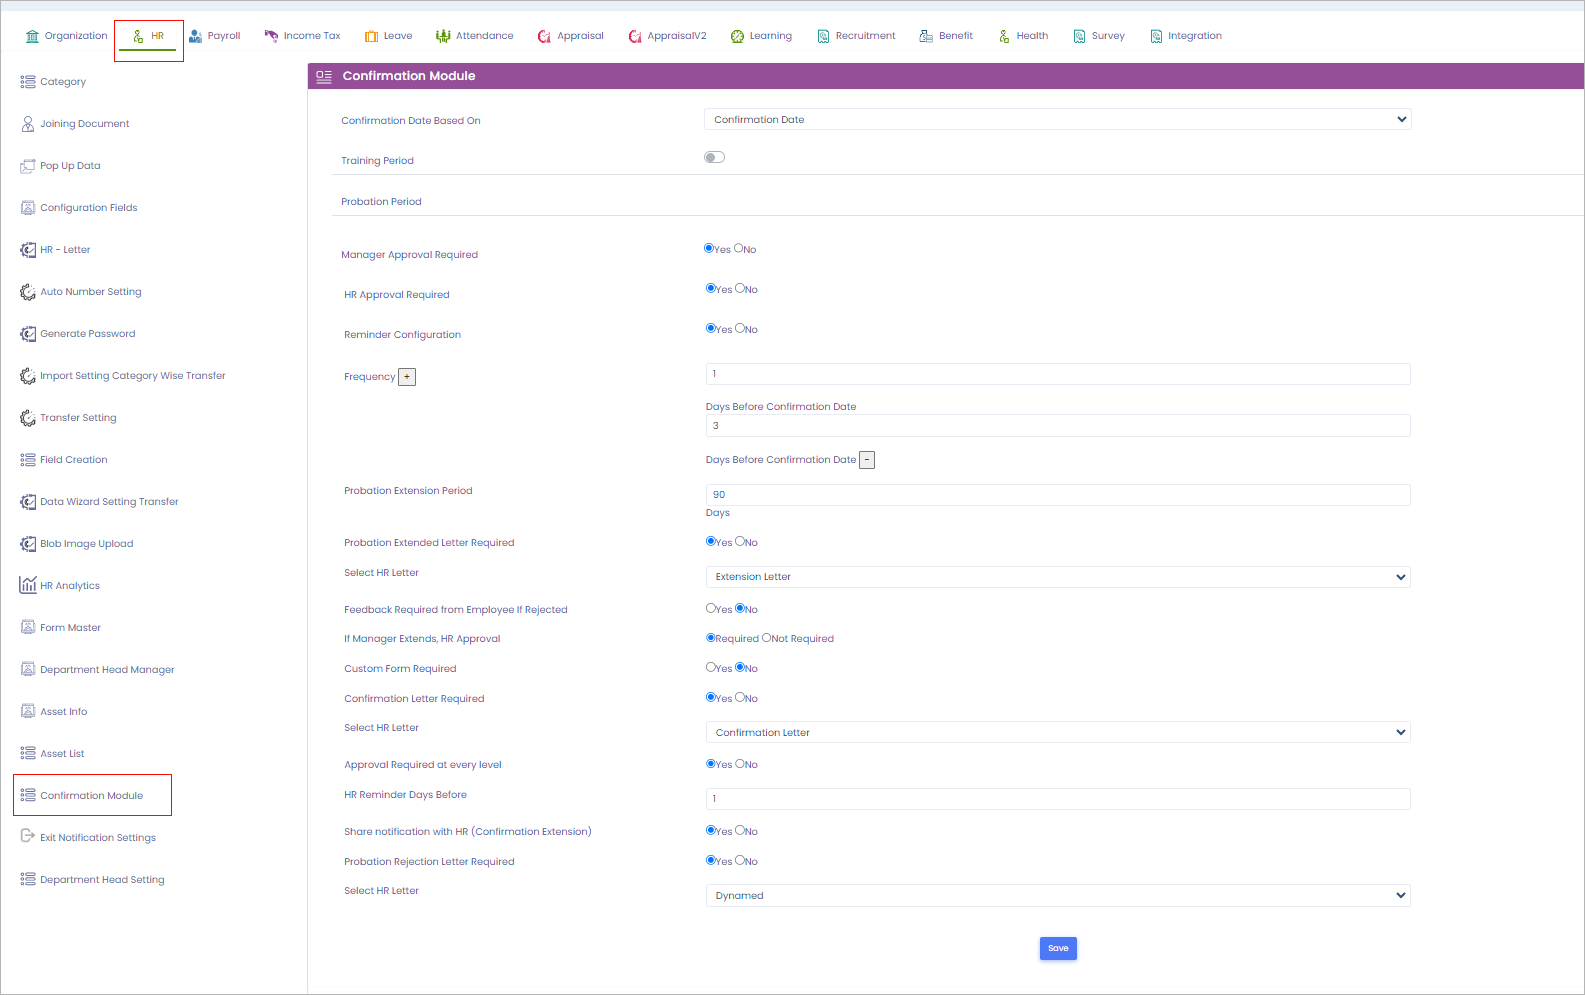Select No for Manager Approval Required
Image resolution: width=1585 pixels, height=995 pixels.
pyautogui.click(x=739, y=248)
